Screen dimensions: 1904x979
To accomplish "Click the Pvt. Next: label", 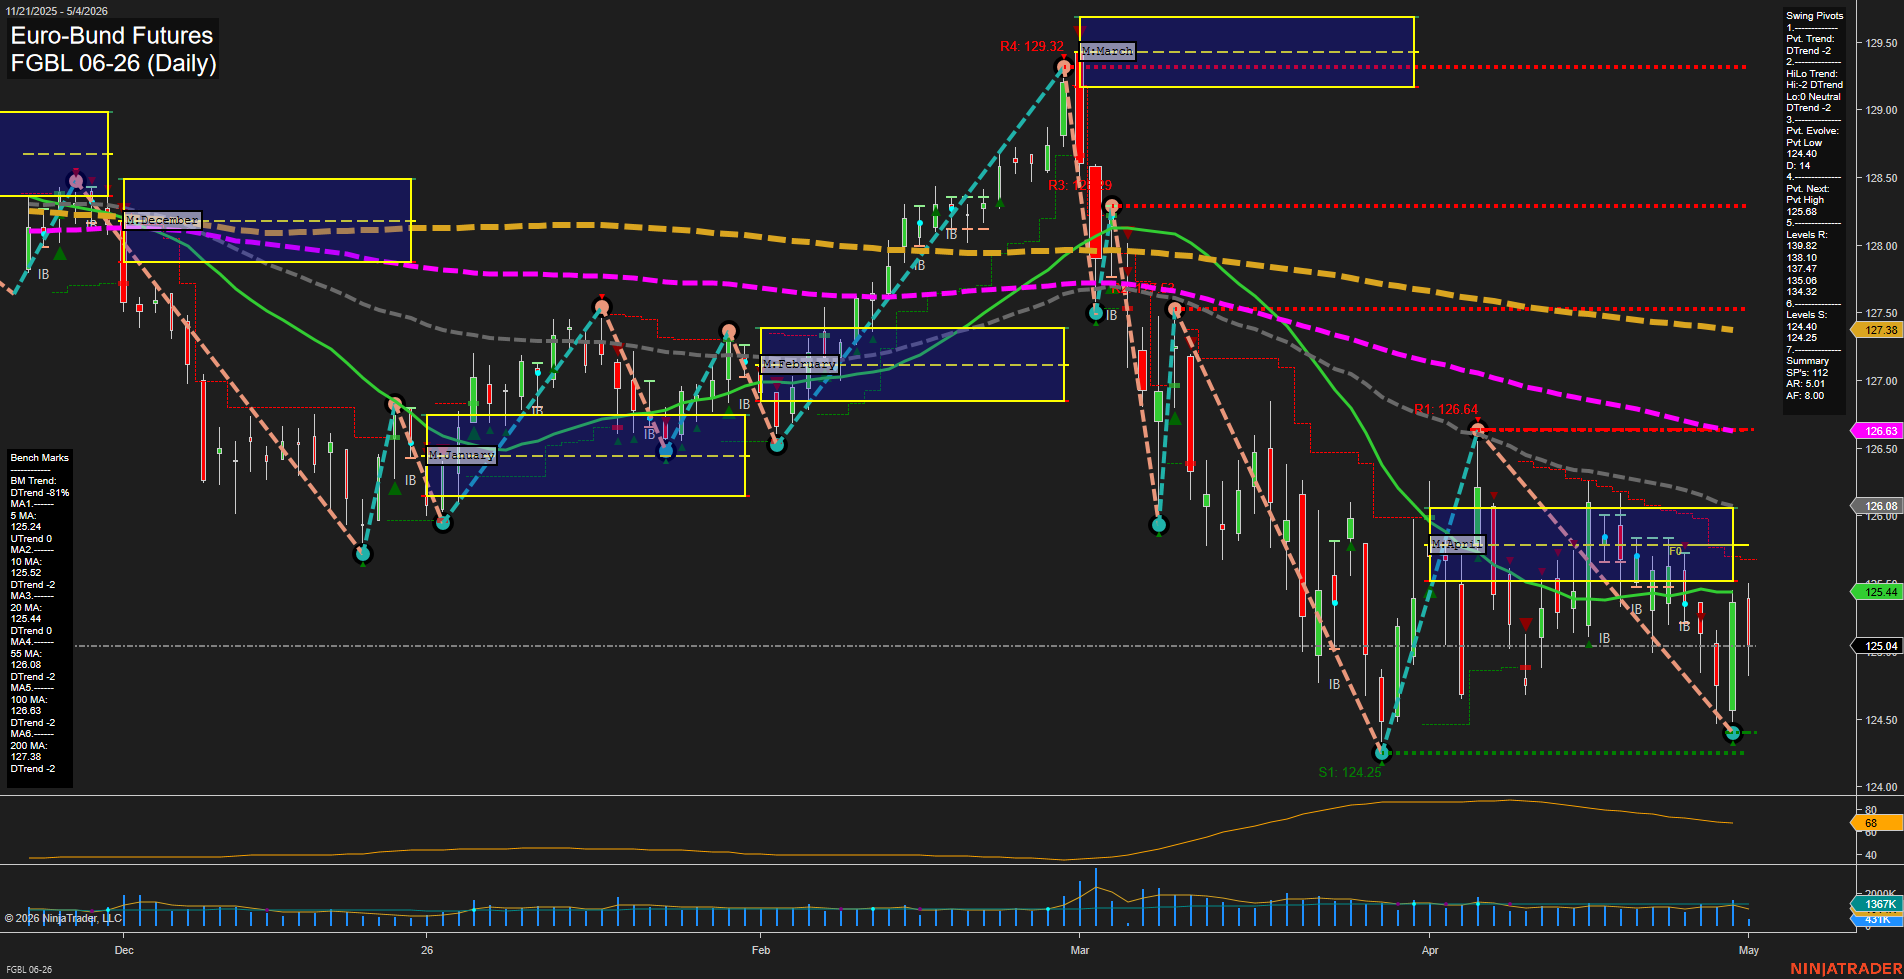I will coord(1807,189).
